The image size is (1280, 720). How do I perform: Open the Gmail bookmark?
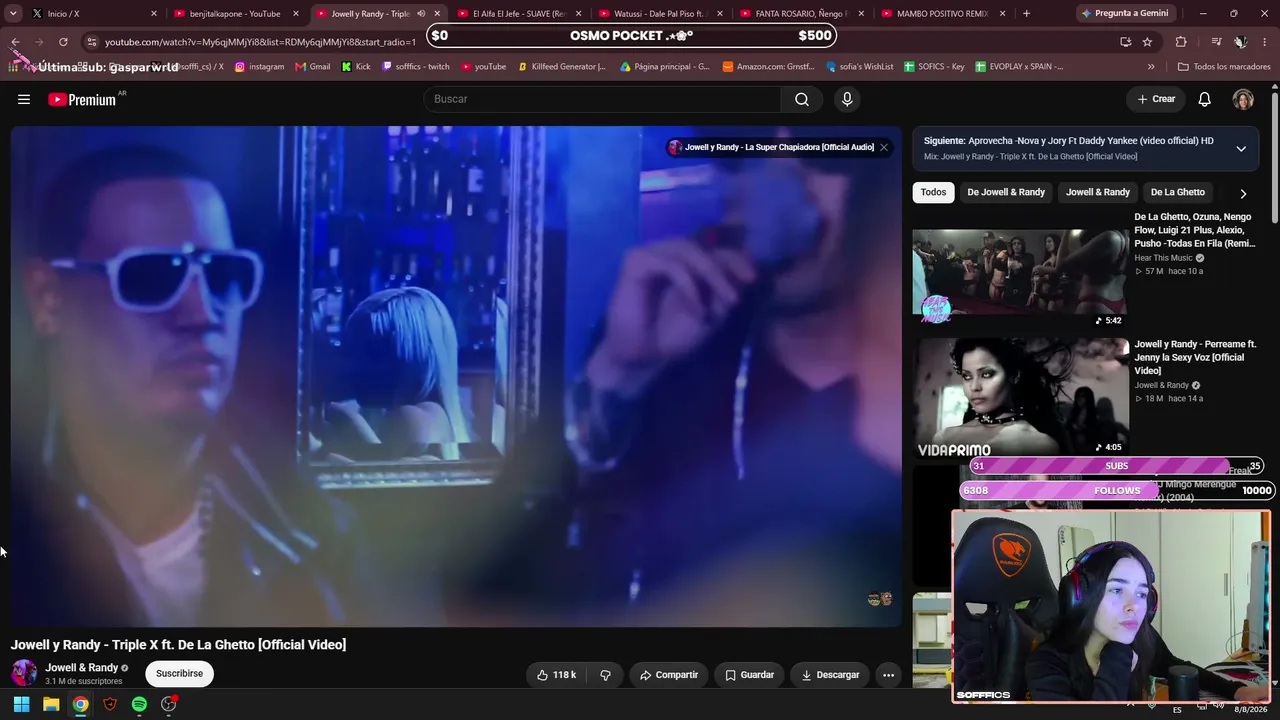pyautogui.click(x=312, y=67)
